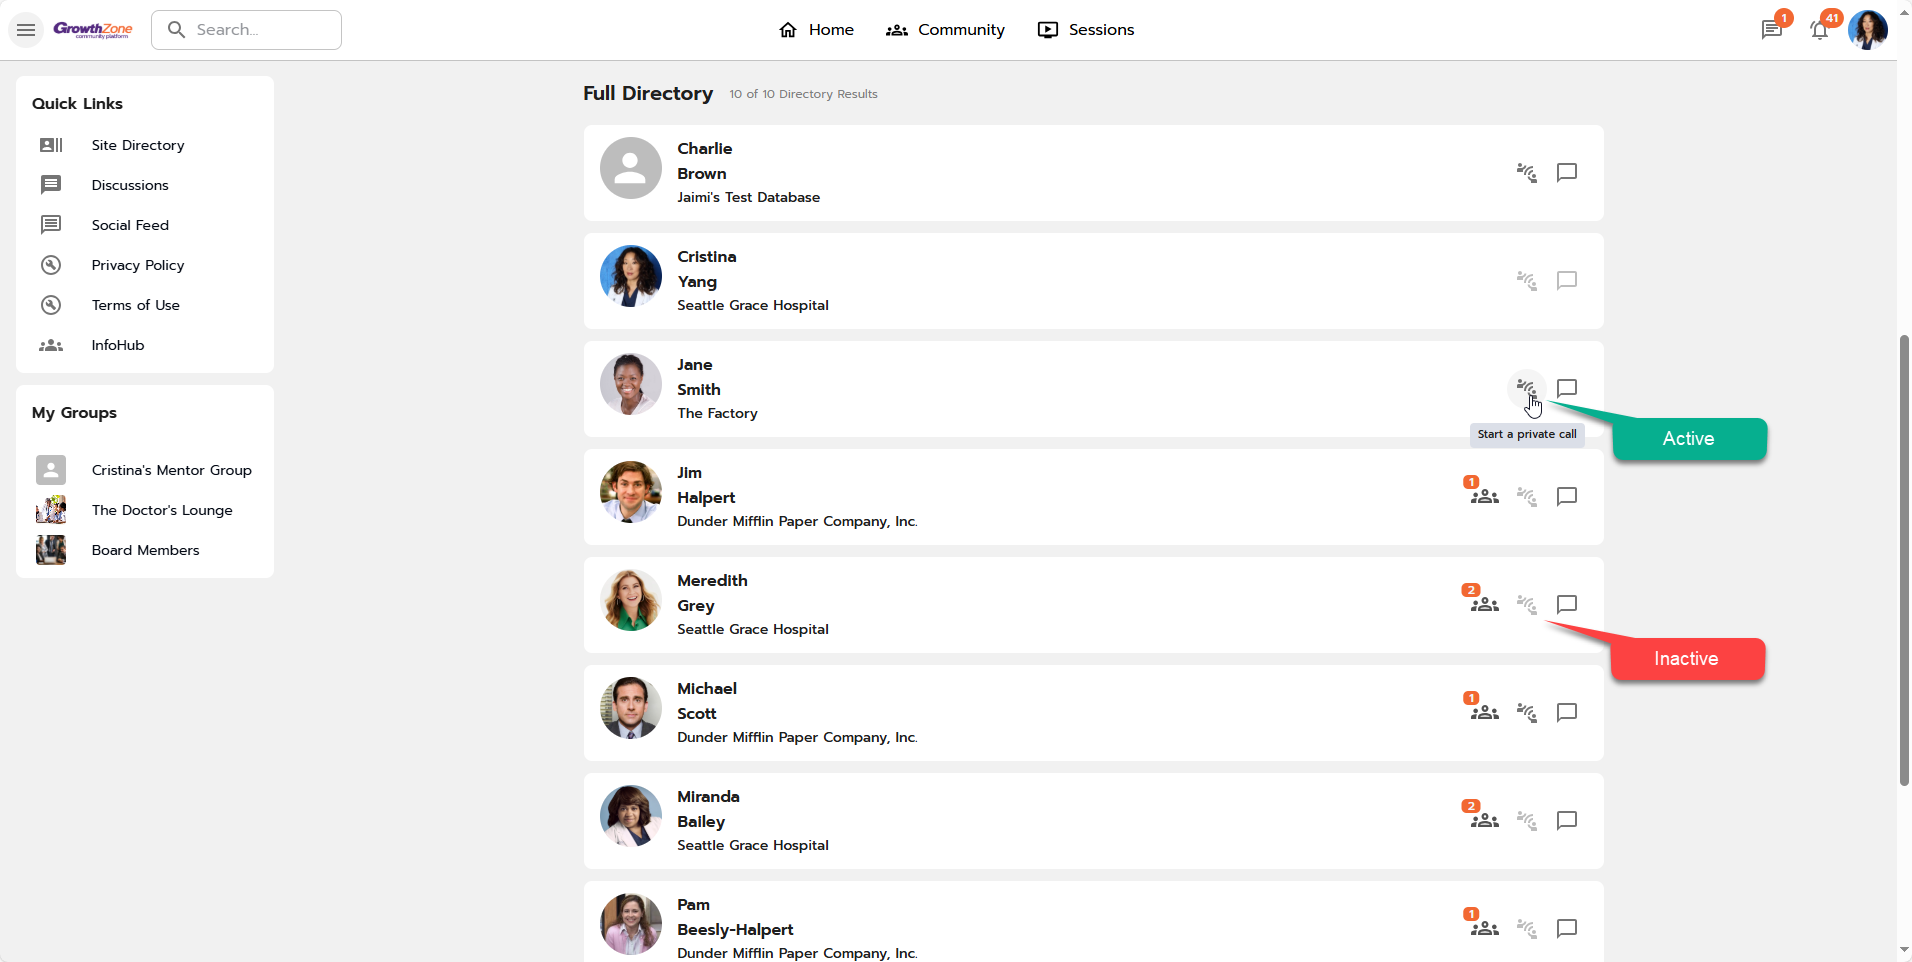Open The Doctor's Lounge group

pyautogui.click(x=162, y=510)
